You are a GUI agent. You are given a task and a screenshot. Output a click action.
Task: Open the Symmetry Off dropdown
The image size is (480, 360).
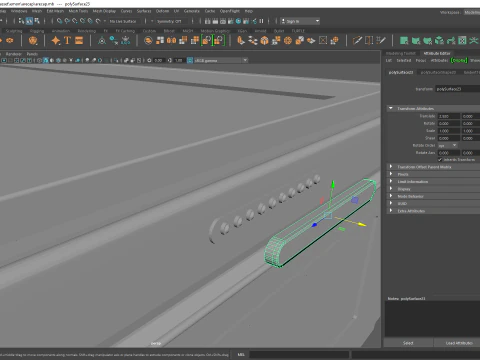[169, 21]
